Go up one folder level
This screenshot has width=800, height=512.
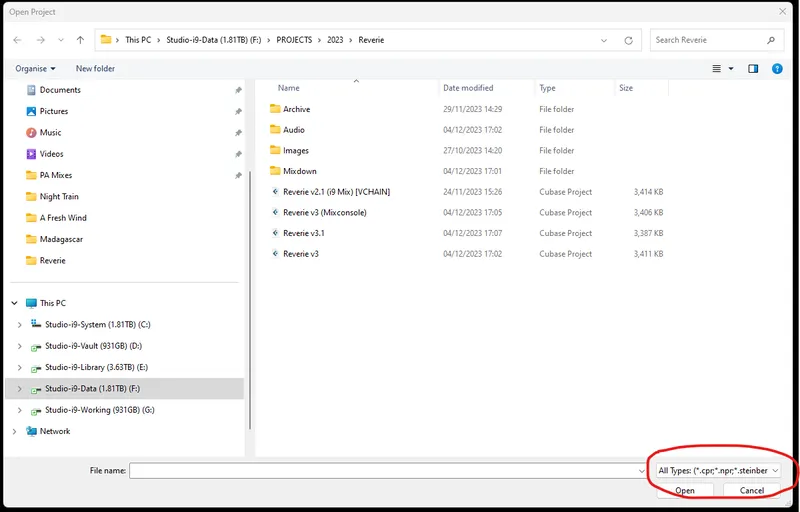[x=80, y=40]
